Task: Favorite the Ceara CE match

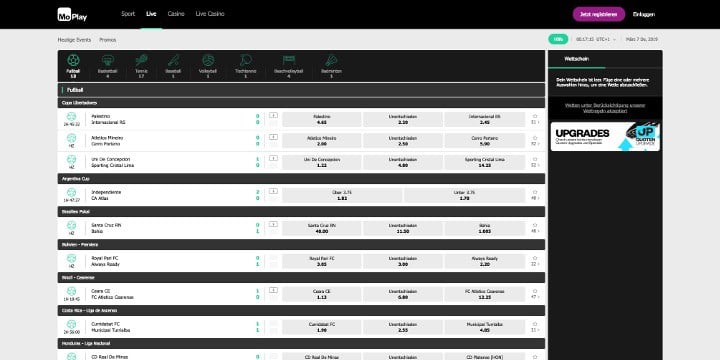Action: pos(535,291)
